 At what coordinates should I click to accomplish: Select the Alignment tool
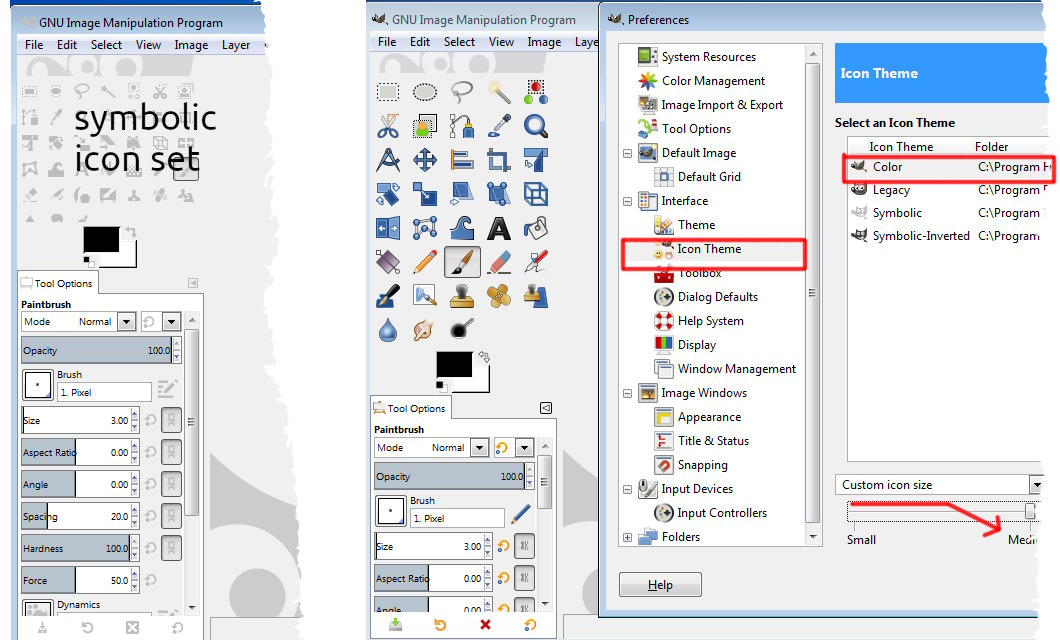462,160
